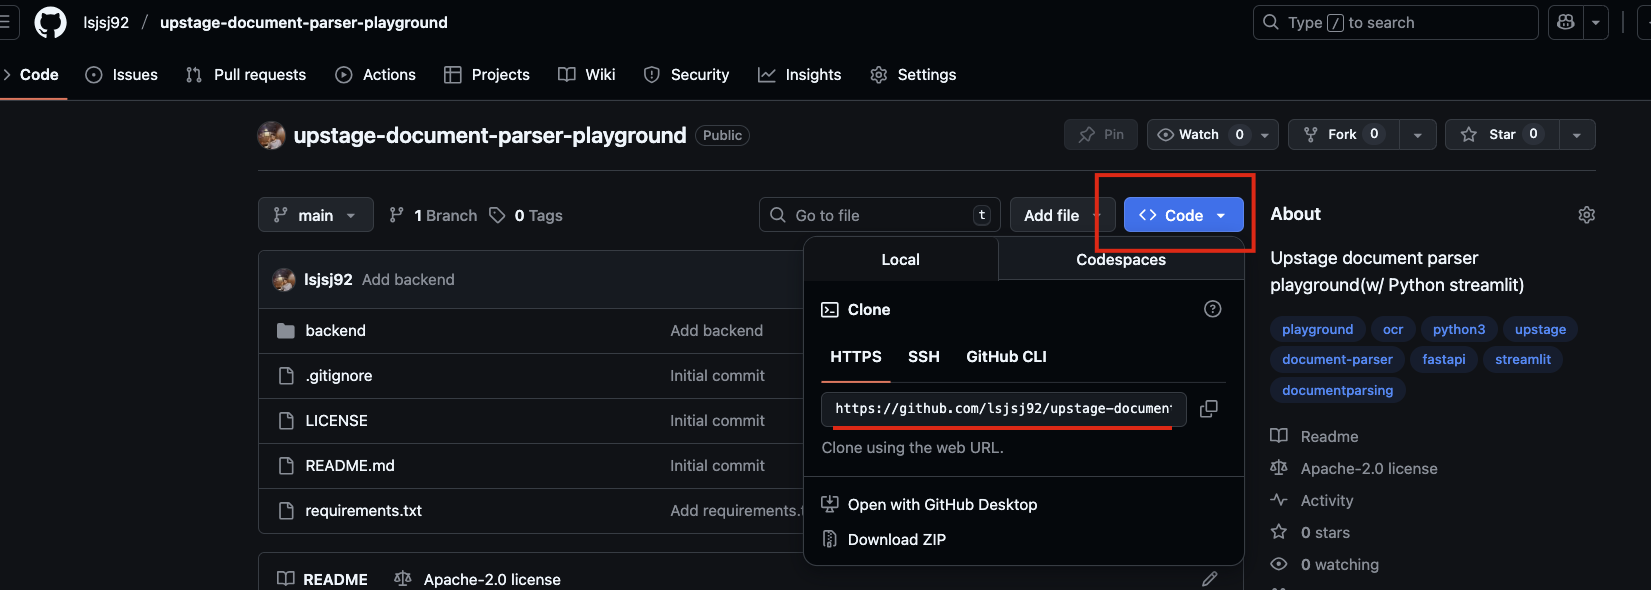Edit About details gear icon
Screen dimensions: 1651x590
pyautogui.click(x=1586, y=215)
